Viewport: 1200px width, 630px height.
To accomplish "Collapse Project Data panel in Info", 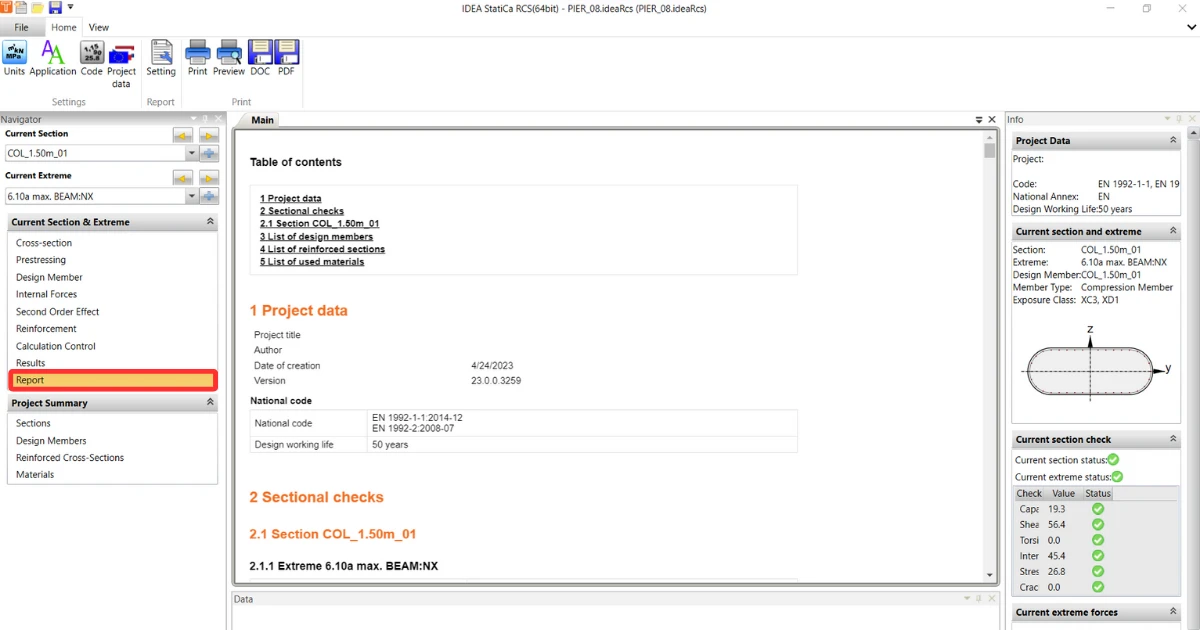I will point(1173,141).
